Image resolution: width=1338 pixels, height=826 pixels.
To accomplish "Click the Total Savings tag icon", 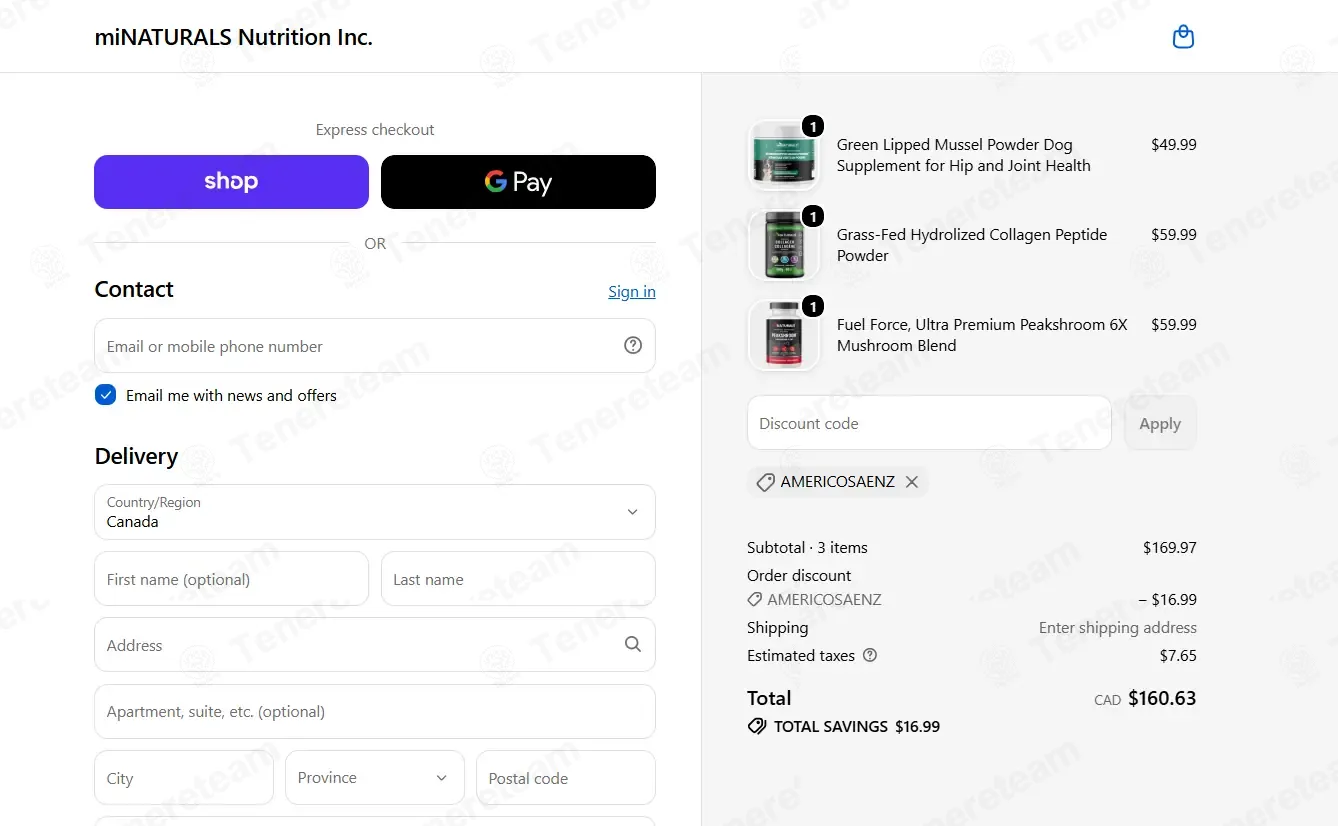I will 757,727.
